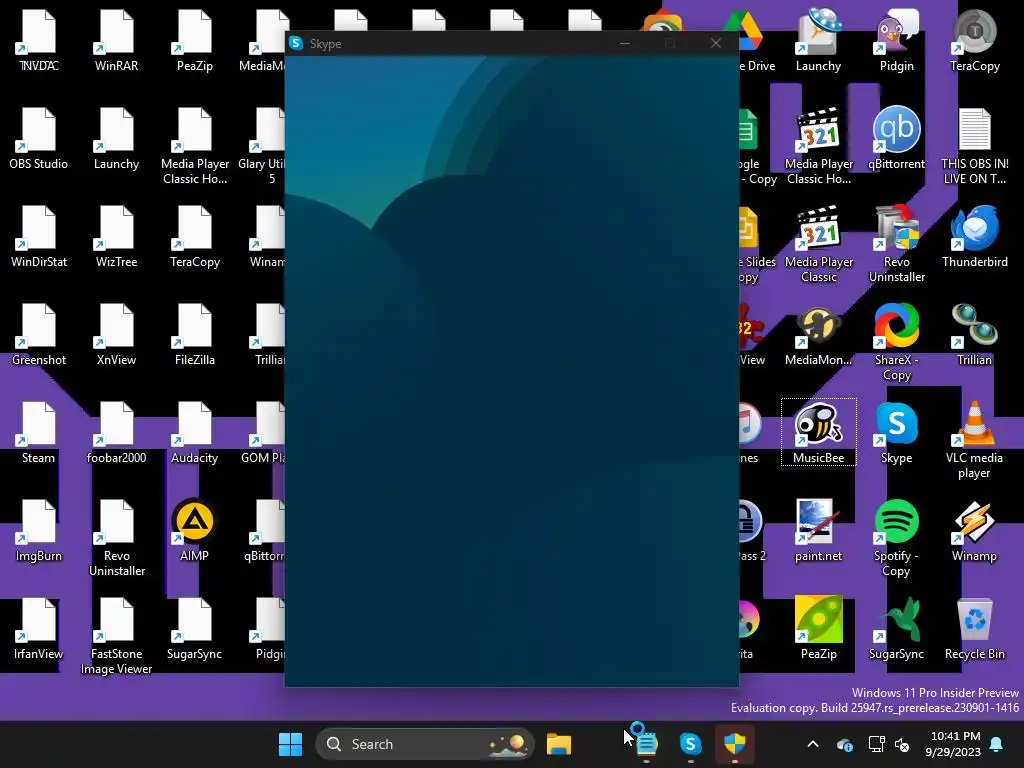
Task: Open the MediaMon... shortcut icon
Action: coord(818,334)
